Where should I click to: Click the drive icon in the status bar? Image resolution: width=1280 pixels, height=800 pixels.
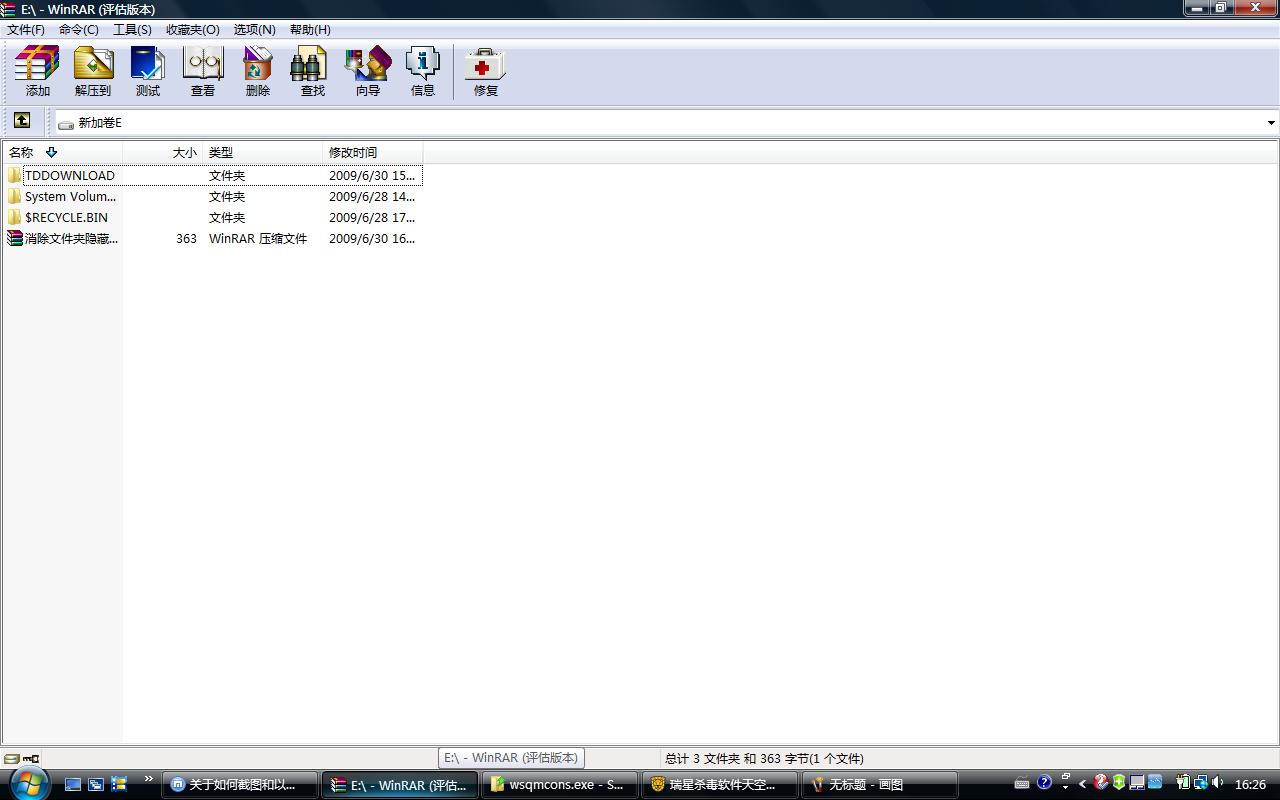[x=11, y=758]
